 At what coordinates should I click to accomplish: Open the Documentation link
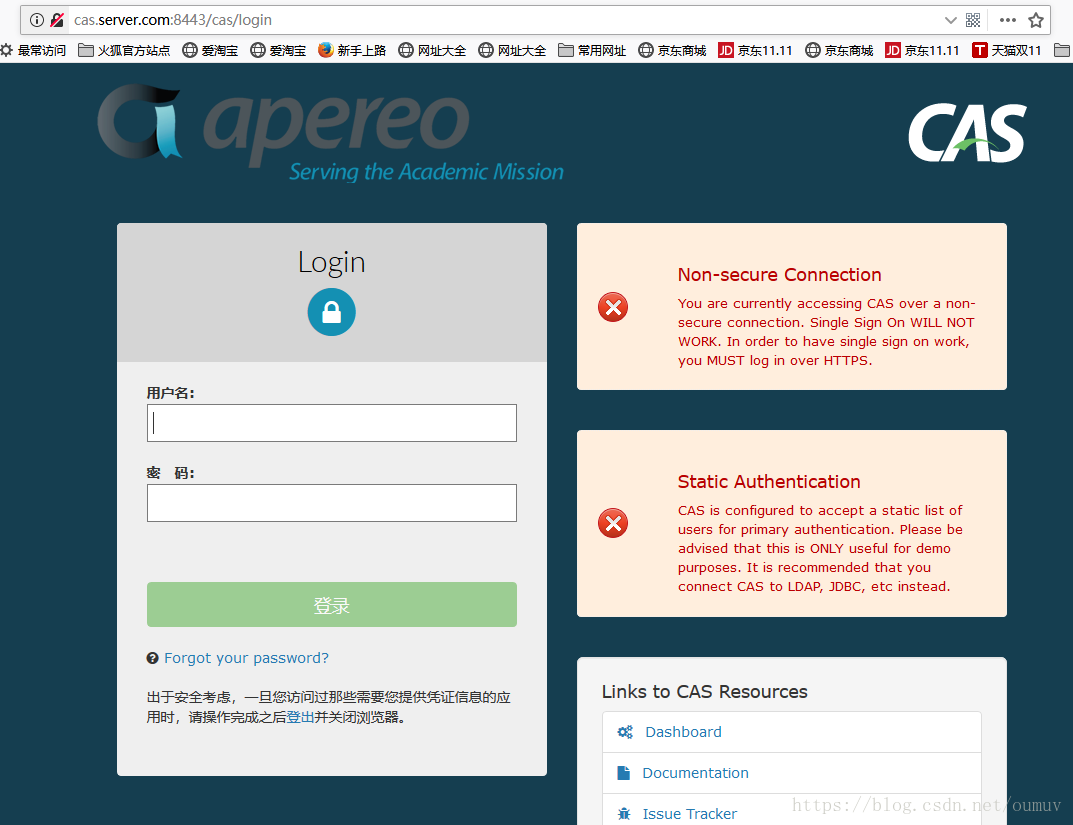coord(695,773)
